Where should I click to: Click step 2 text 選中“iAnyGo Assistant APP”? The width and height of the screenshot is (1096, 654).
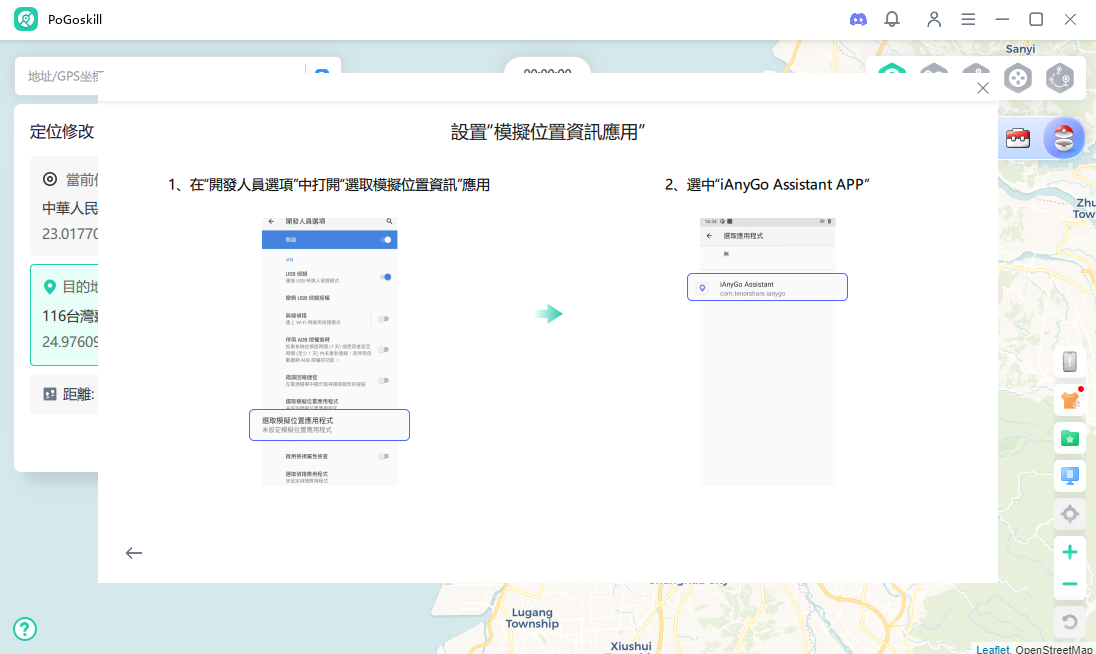point(767,184)
